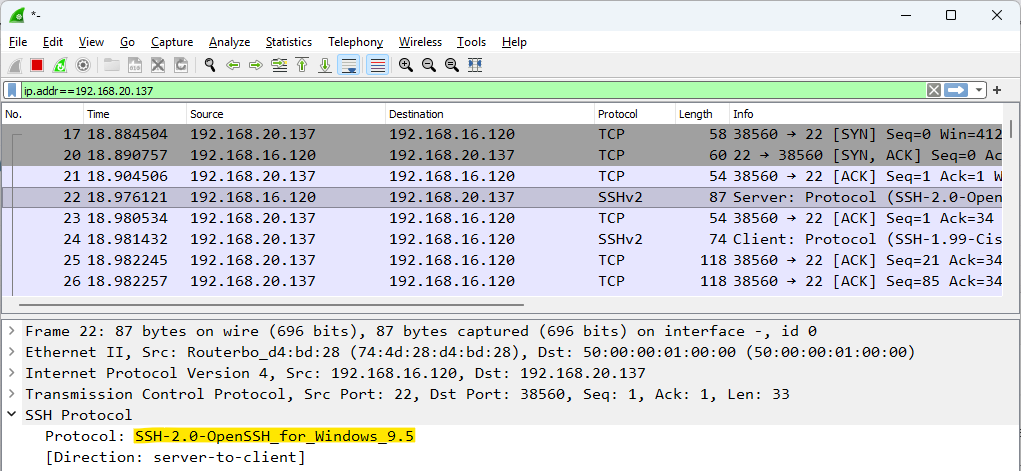Toggle packet list colorization
Screen dimensions: 1021x471
(x=378, y=65)
